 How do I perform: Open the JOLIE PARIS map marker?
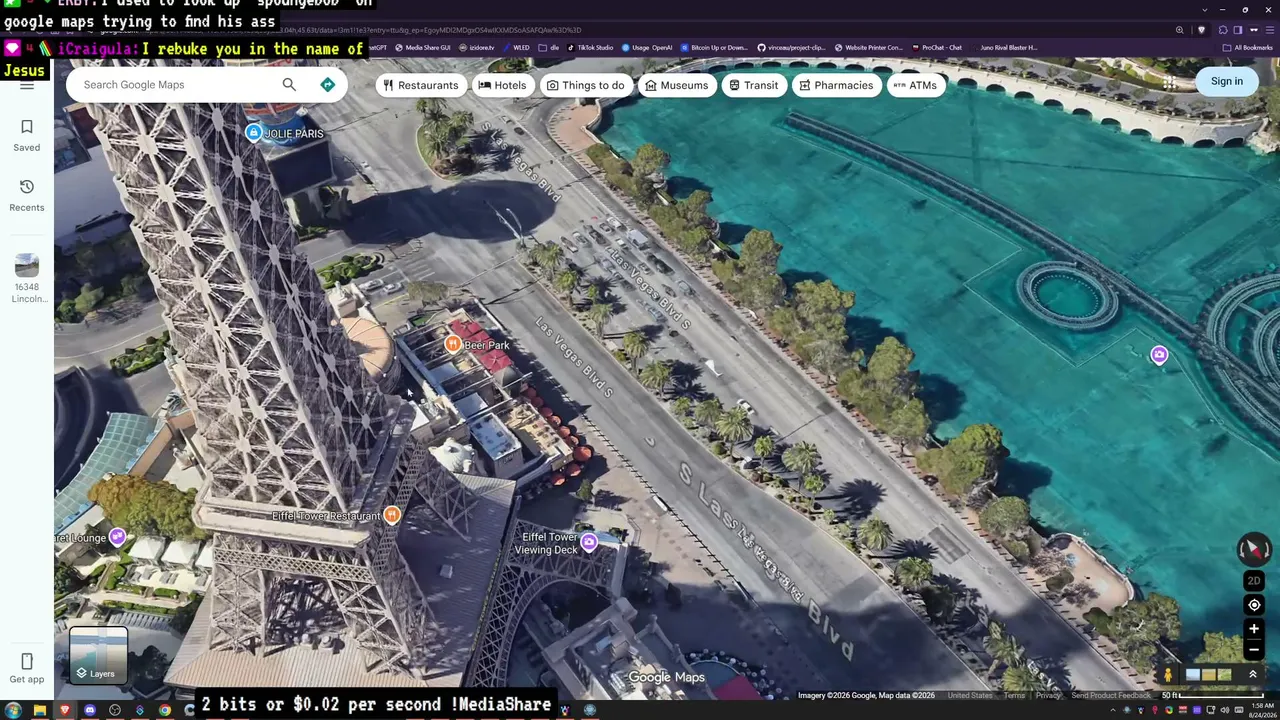tap(254, 133)
